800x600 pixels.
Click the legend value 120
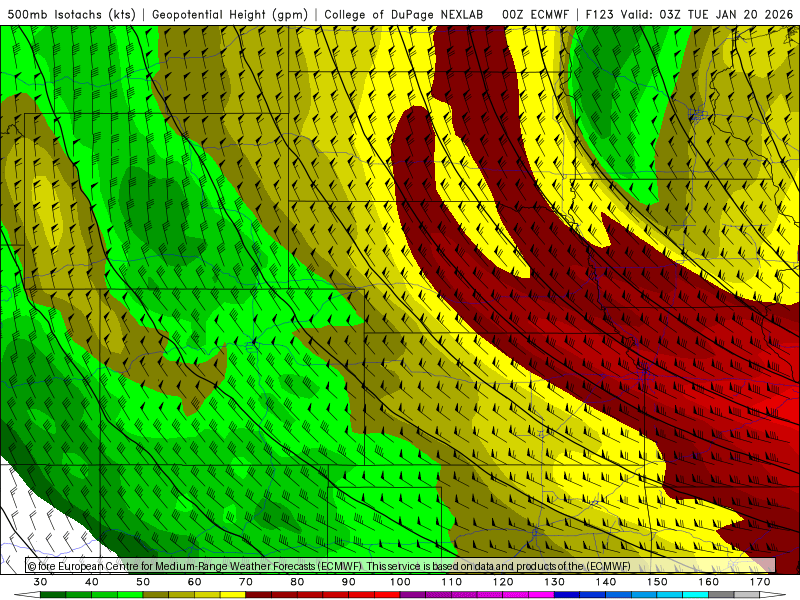(503, 582)
